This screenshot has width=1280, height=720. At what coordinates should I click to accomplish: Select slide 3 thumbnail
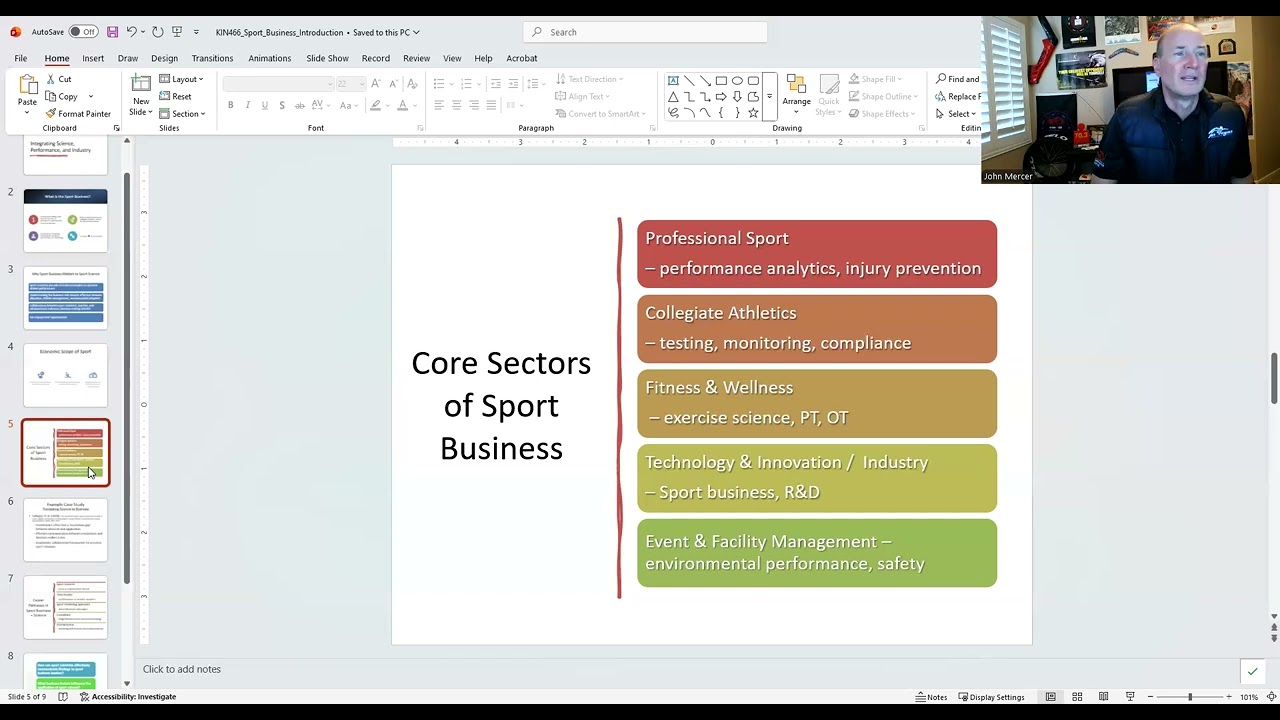pos(65,297)
